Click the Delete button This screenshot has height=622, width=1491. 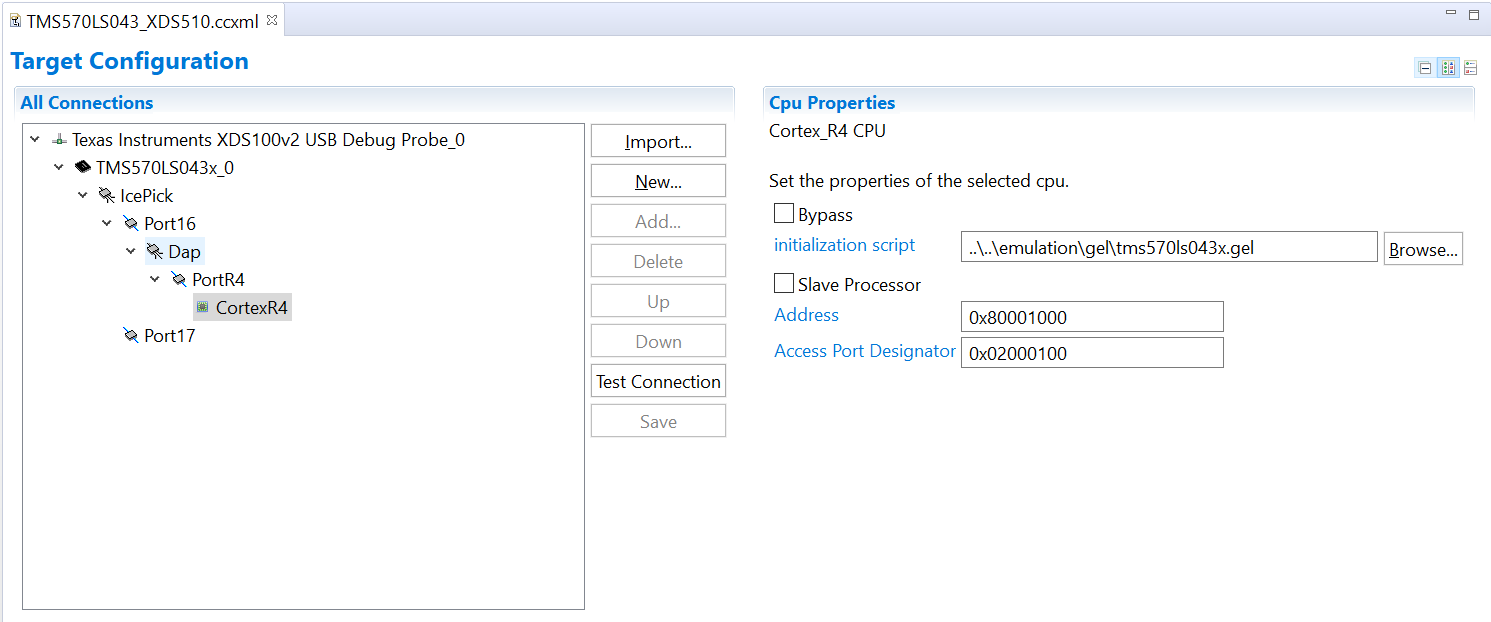pyautogui.click(x=658, y=261)
